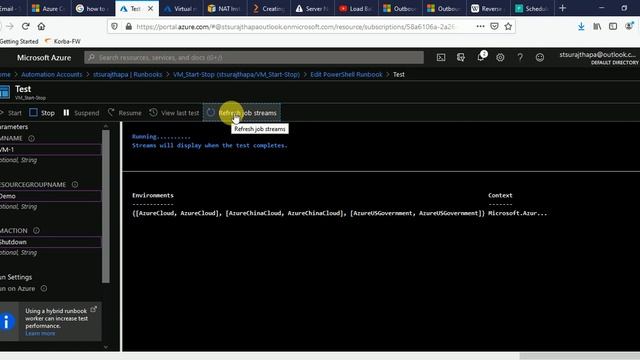This screenshot has height=360, width=640.
Task: Open VM_Start-Stop breadcrumb link
Action: click(x=236, y=74)
